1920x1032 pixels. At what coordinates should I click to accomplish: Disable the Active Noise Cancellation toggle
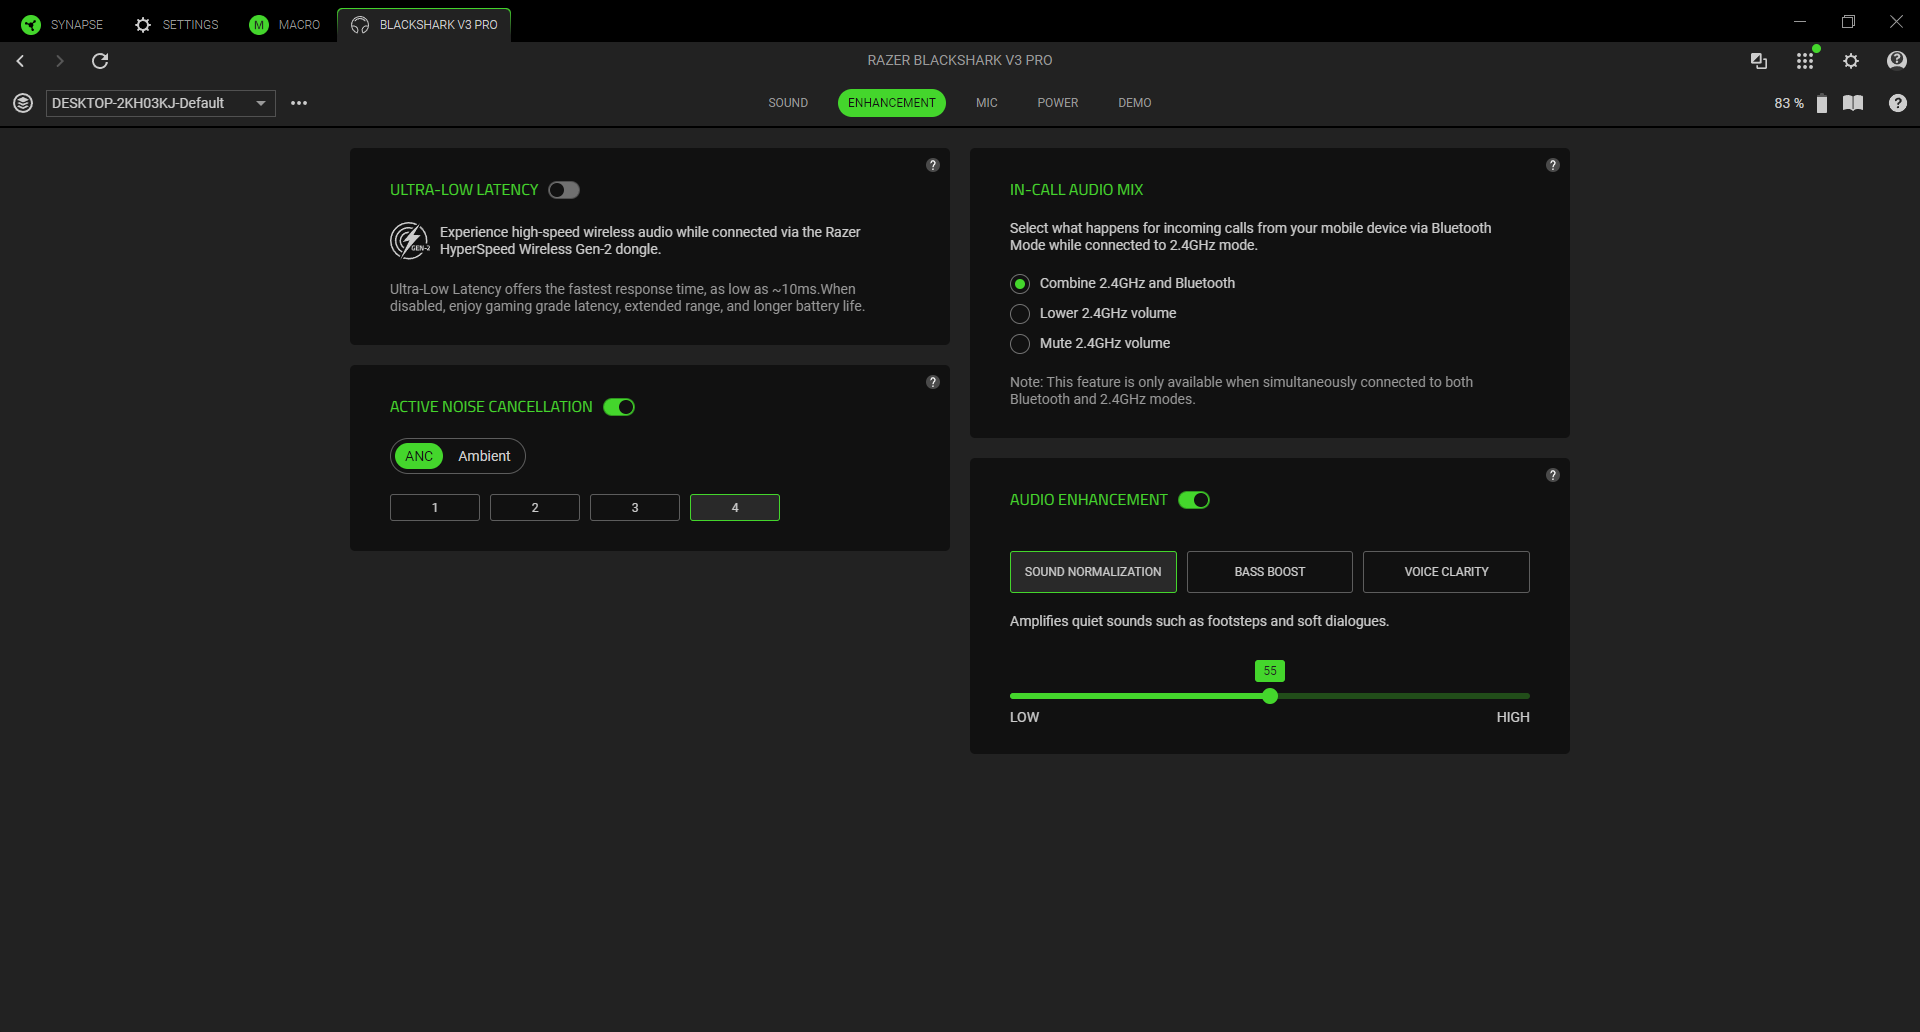coord(619,407)
